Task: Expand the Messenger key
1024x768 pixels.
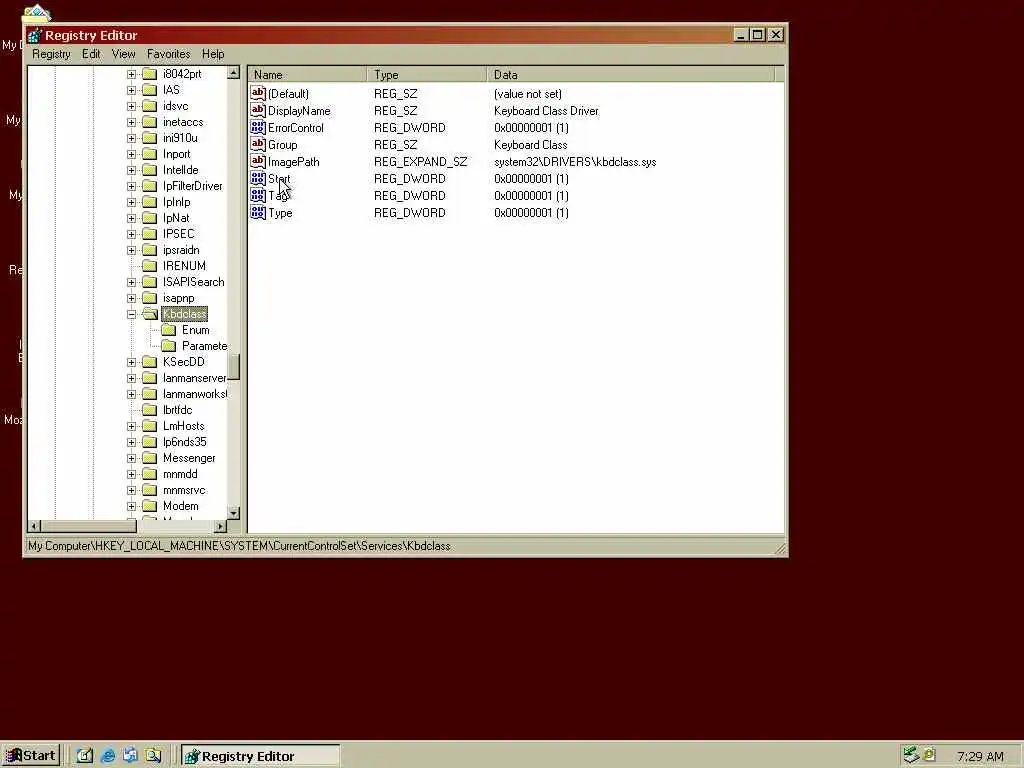Action: [131, 458]
